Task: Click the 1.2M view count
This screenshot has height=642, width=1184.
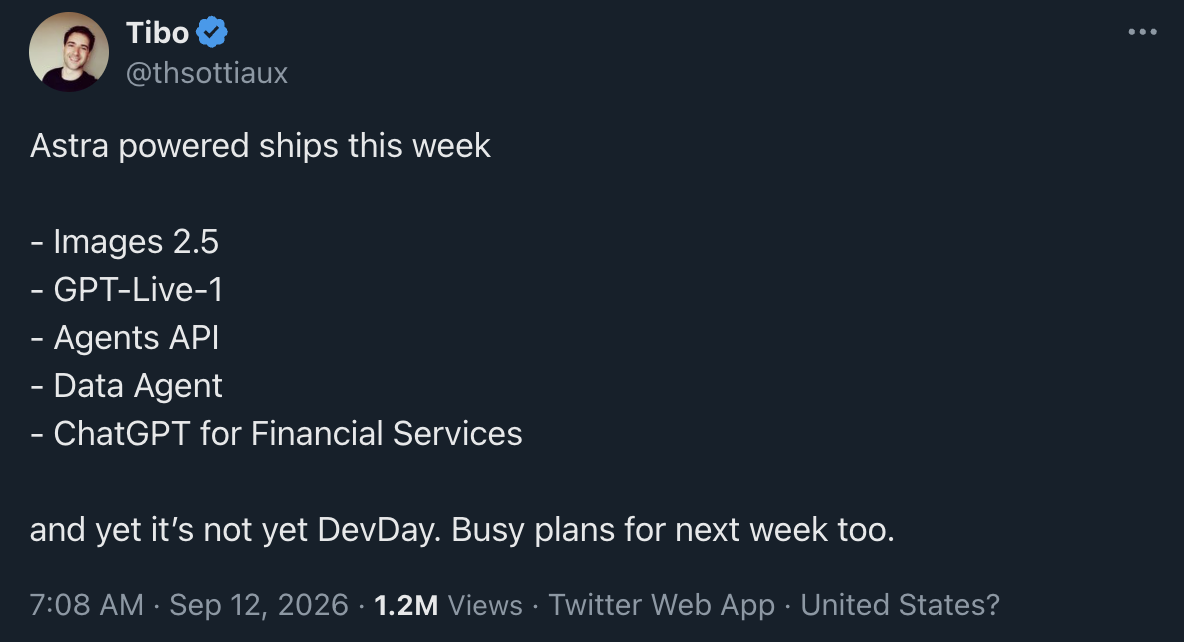Action: pos(406,605)
